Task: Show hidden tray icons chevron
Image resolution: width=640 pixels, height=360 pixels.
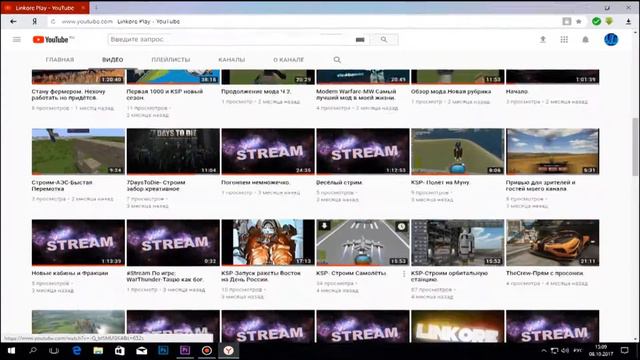Action: (x=544, y=351)
